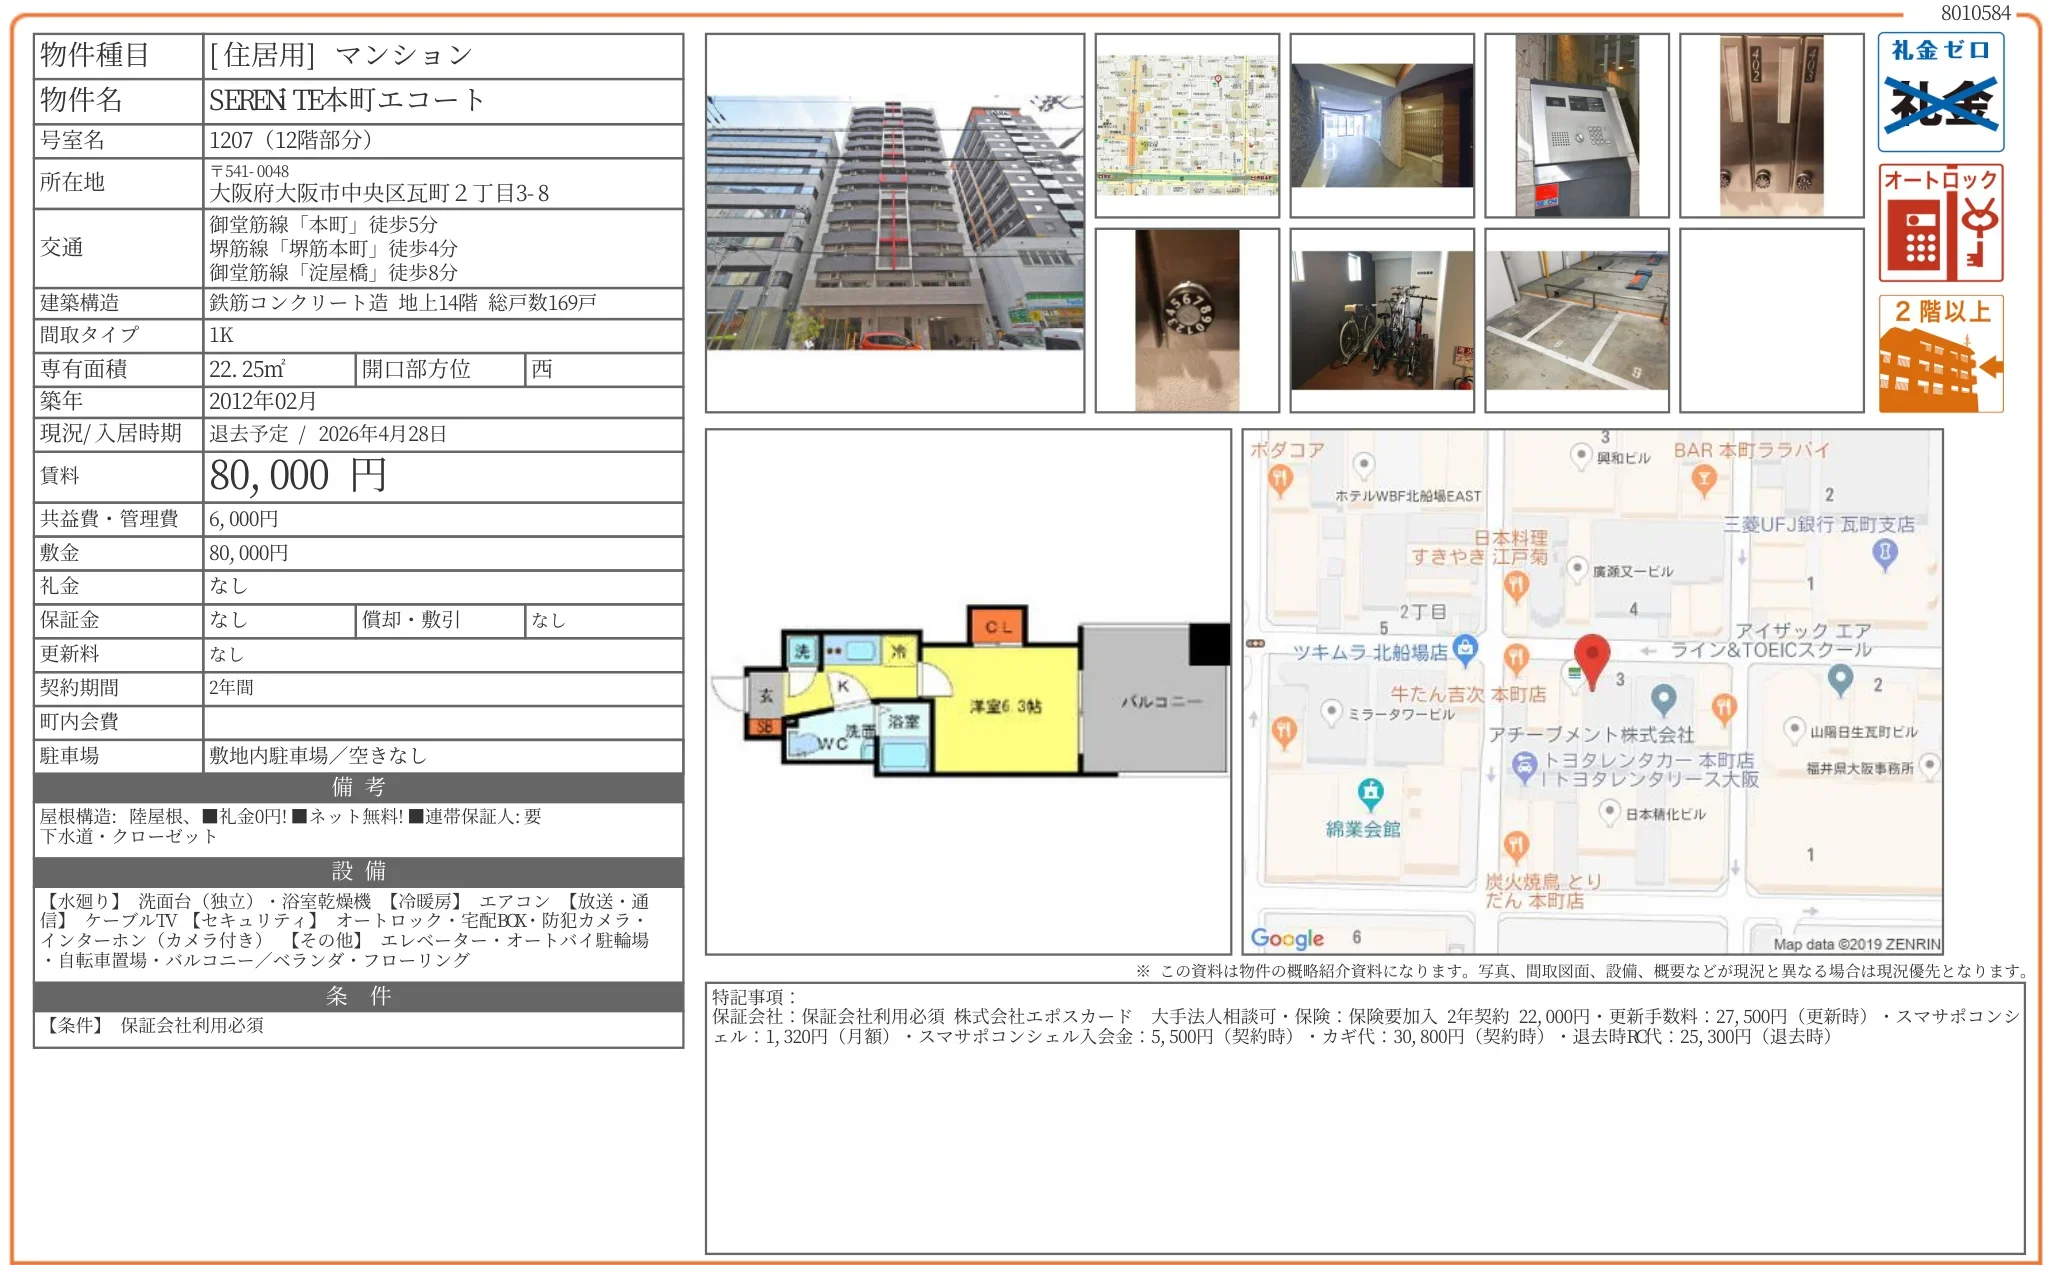This screenshot has height=1265, width=2056.
Task: Click the 三菱UFJ銀行 bank marker icon
Action: 1884,553
